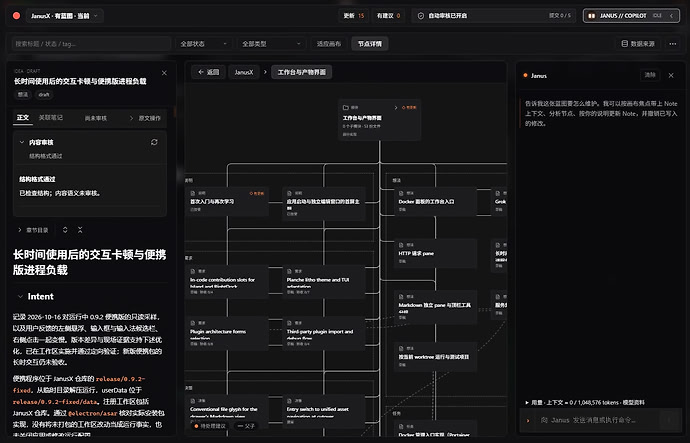Click document icon on Markdown 独立 pane node
The width and height of the screenshot is (690, 443).
pos(401,297)
